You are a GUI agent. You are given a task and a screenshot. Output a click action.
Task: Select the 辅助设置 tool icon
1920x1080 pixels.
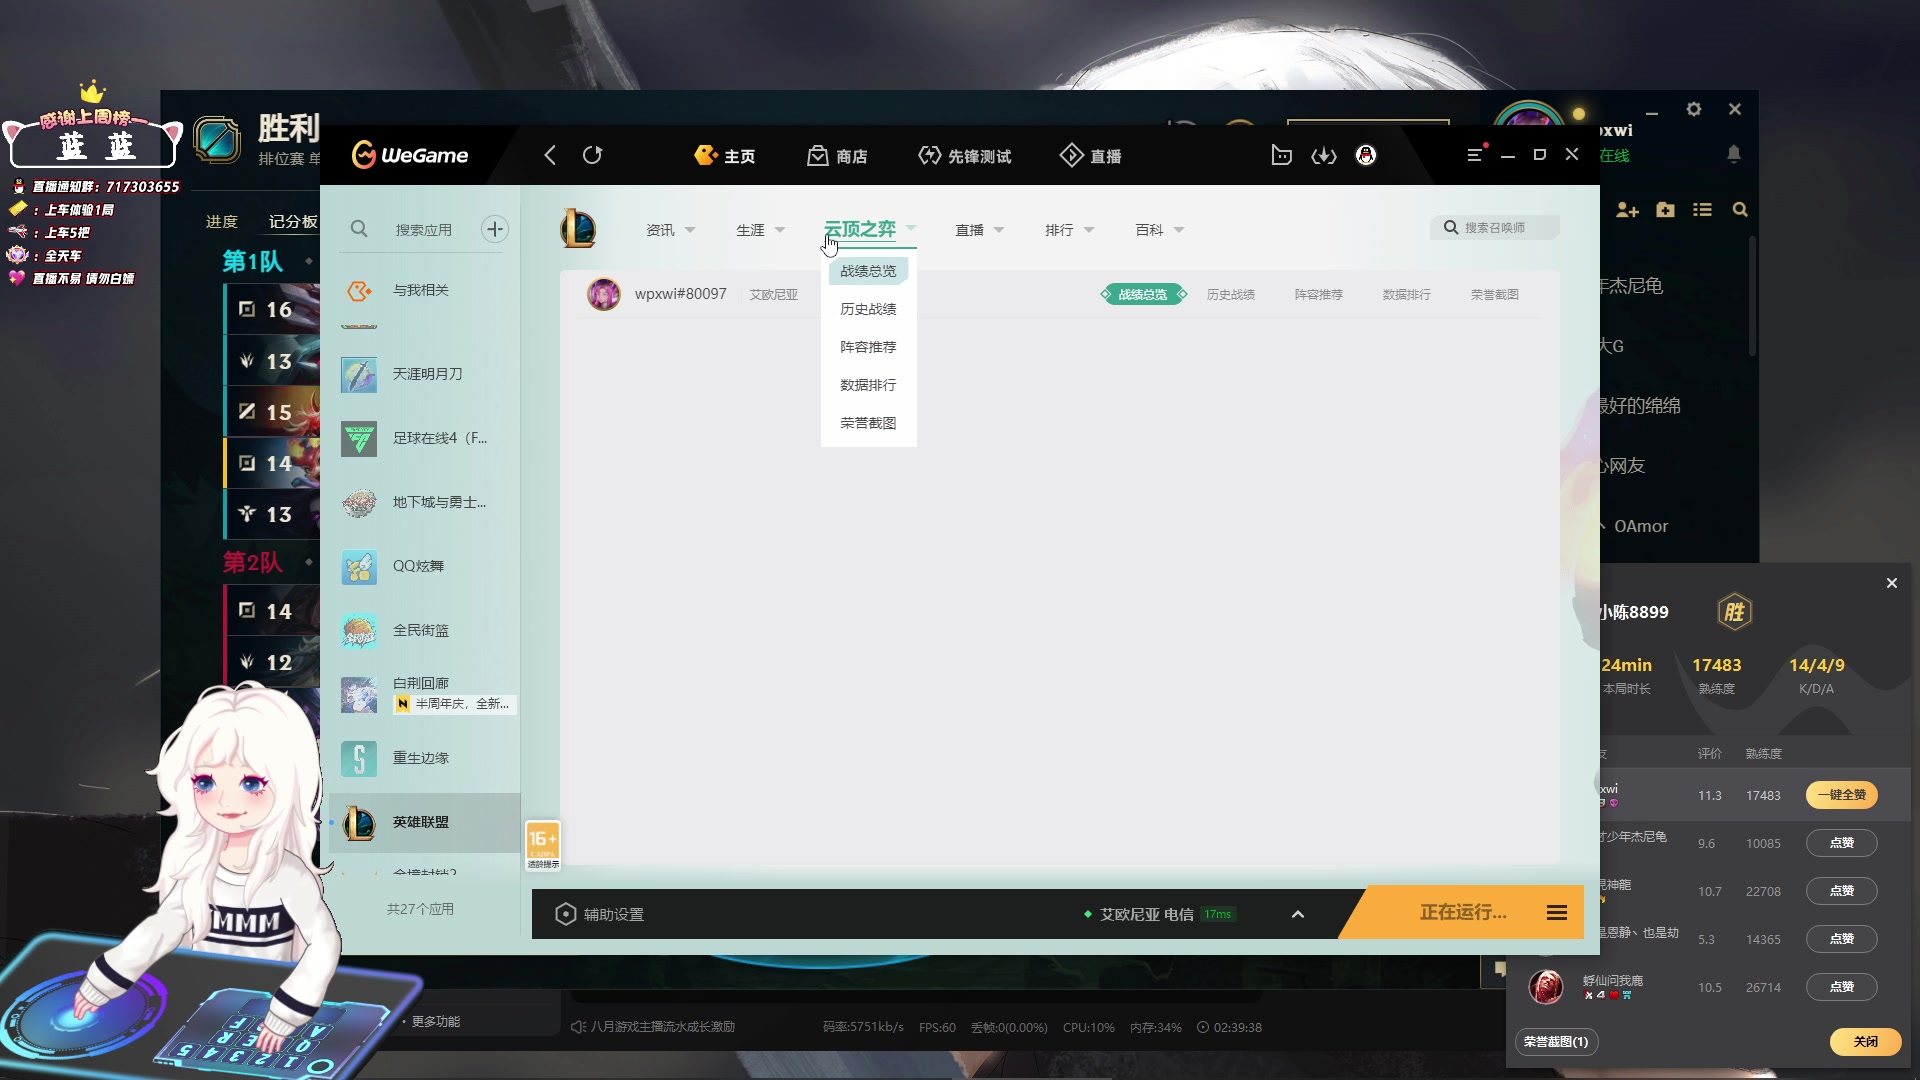tap(564, 914)
